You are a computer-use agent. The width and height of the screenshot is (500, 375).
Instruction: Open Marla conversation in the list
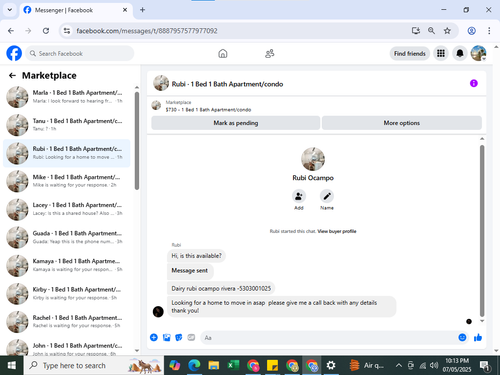point(67,97)
